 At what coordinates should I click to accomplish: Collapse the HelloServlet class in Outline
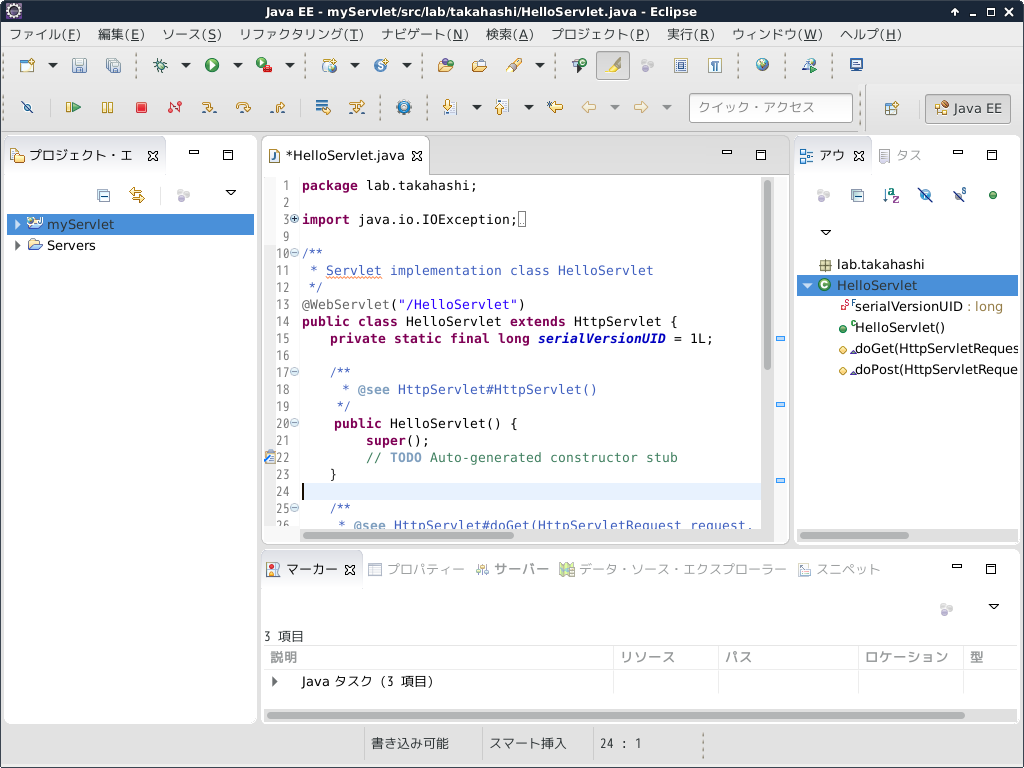click(807, 285)
